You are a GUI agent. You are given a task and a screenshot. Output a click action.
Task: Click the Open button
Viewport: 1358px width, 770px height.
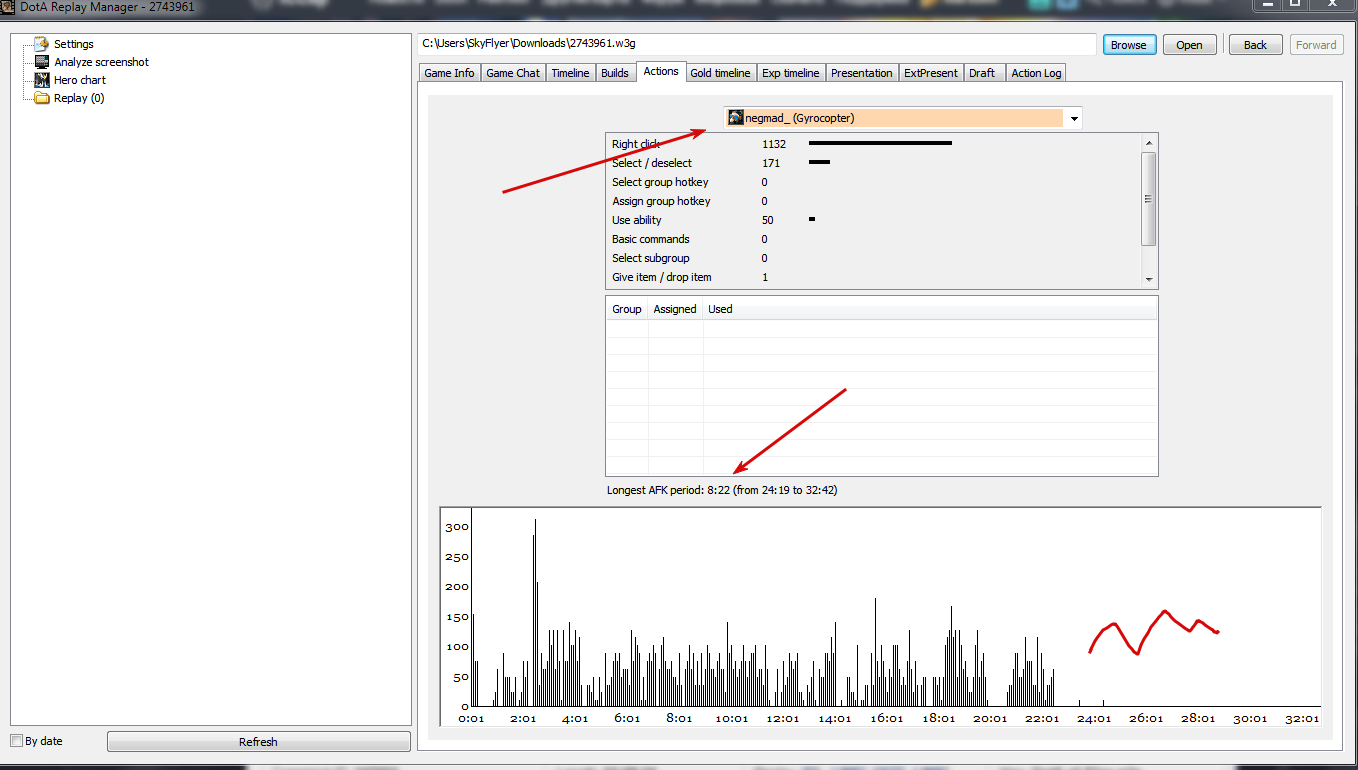(1189, 45)
